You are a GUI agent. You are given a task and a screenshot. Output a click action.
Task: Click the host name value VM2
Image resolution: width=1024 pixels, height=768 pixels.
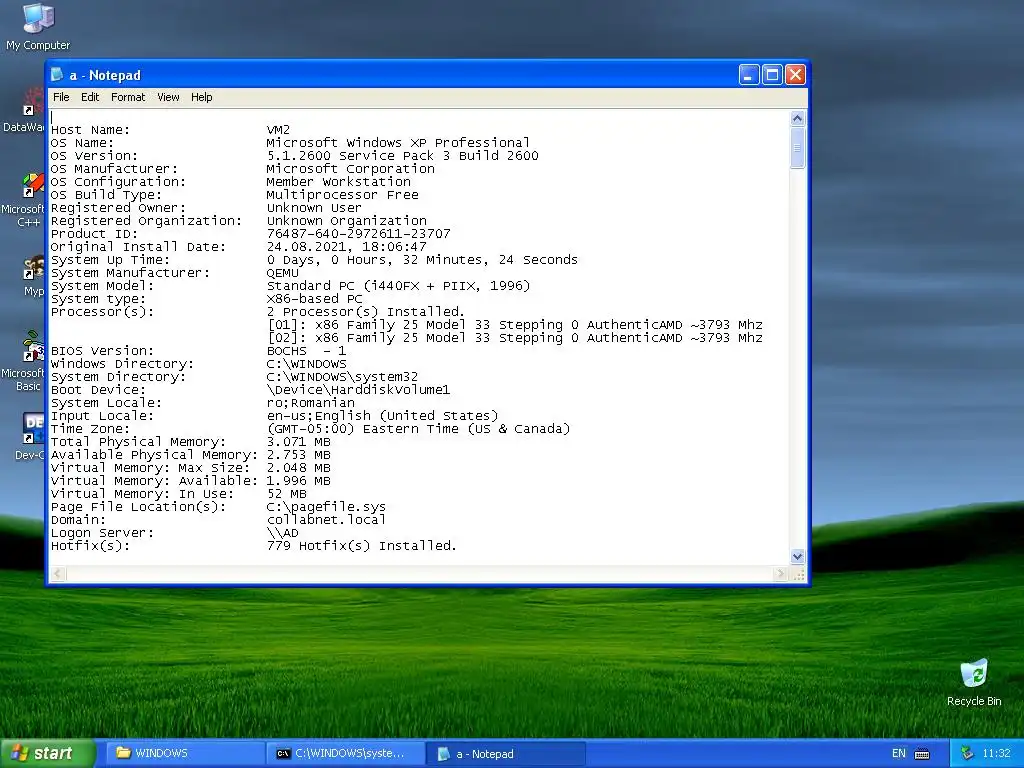(278, 130)
